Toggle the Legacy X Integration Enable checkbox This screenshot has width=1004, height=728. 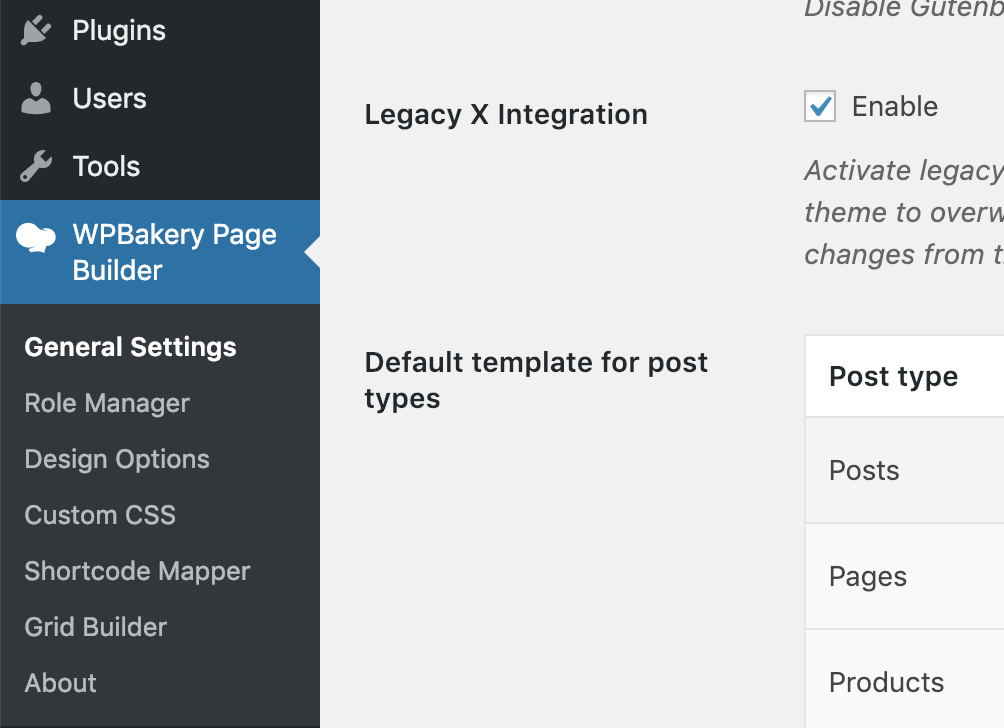click(820, 106)
